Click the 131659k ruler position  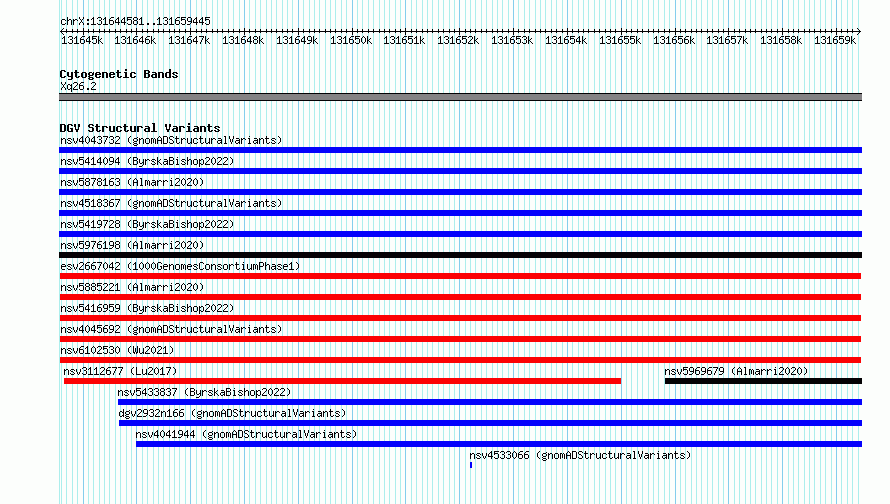coord(835,40)
